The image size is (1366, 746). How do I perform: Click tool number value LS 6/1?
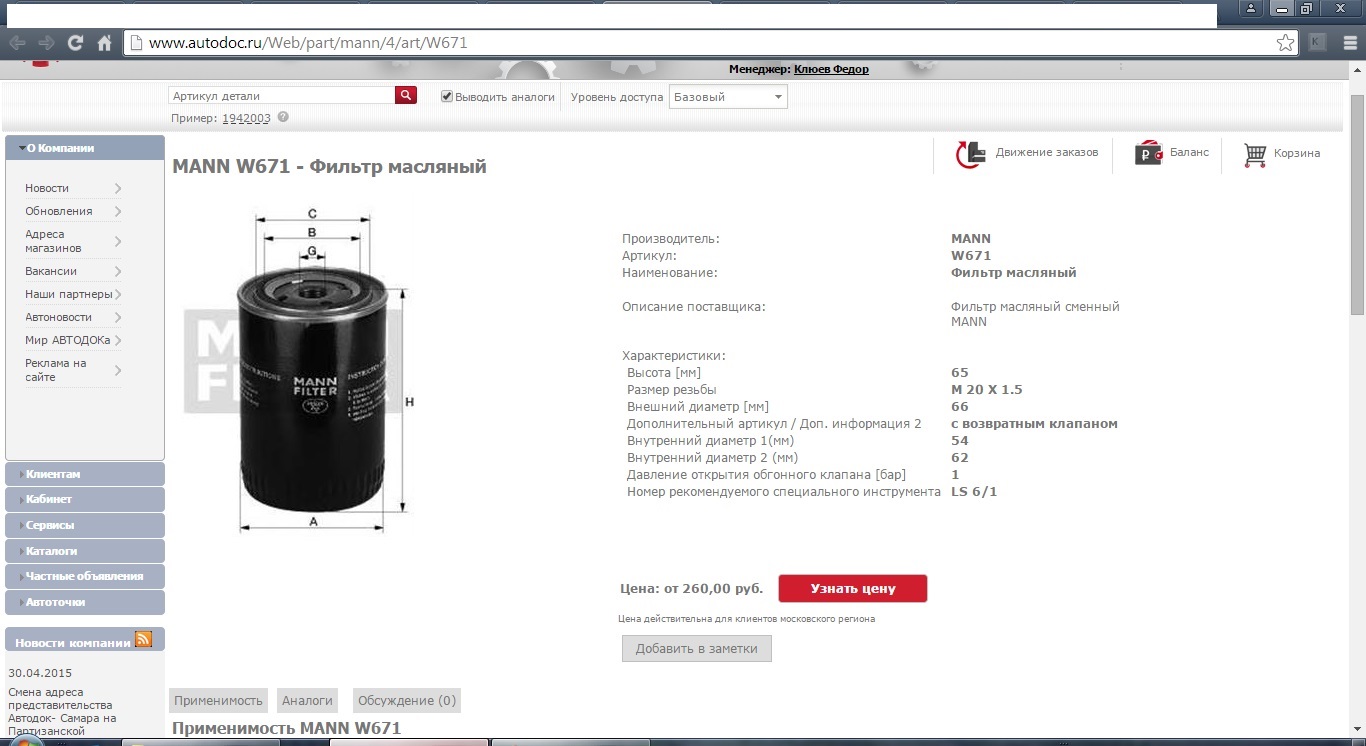tap(974, 491)
